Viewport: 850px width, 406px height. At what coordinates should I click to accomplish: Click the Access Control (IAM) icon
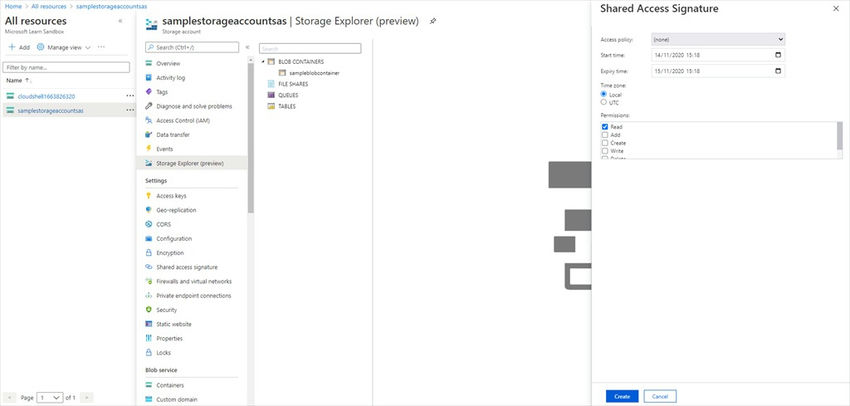[149, 120]
